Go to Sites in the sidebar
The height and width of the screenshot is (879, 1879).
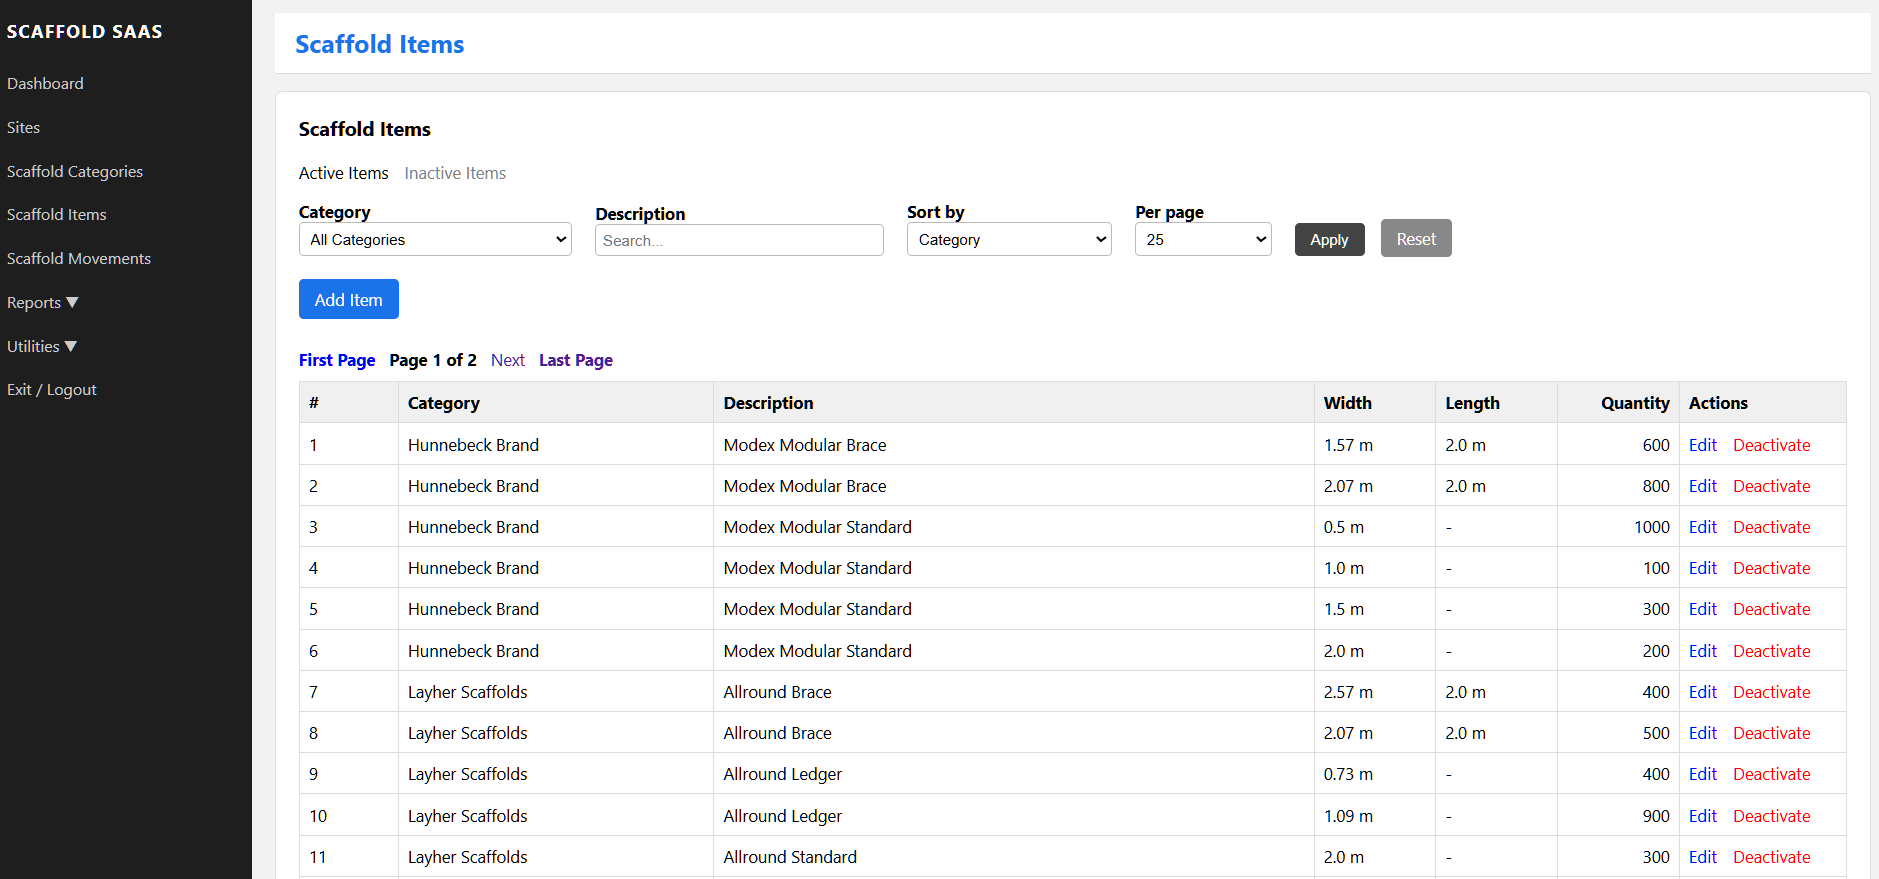point(23,128)
